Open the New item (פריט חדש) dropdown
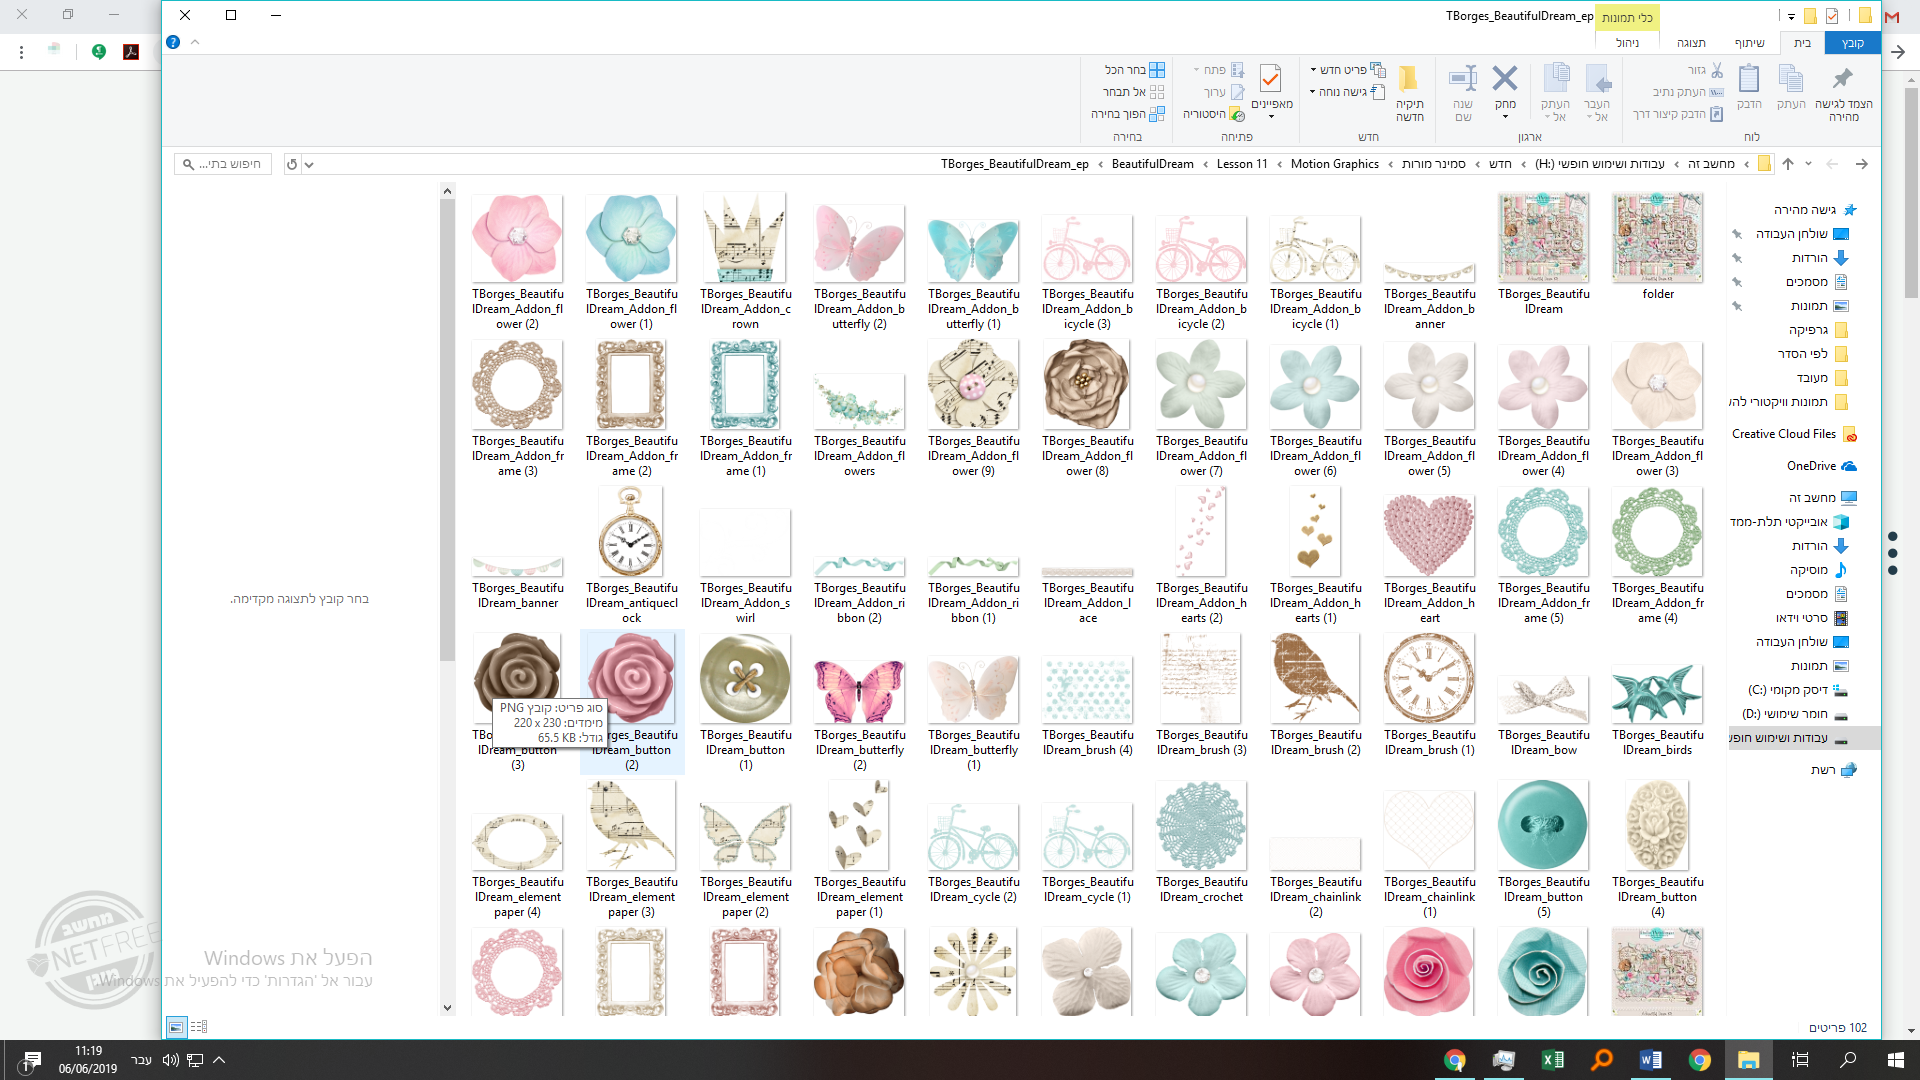 (x=1345, y=70)
